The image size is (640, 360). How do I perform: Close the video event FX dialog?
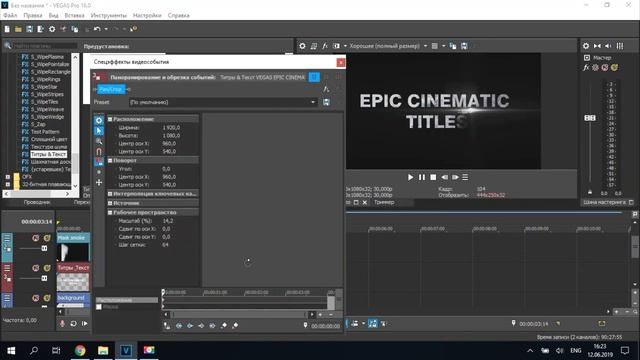340,62
